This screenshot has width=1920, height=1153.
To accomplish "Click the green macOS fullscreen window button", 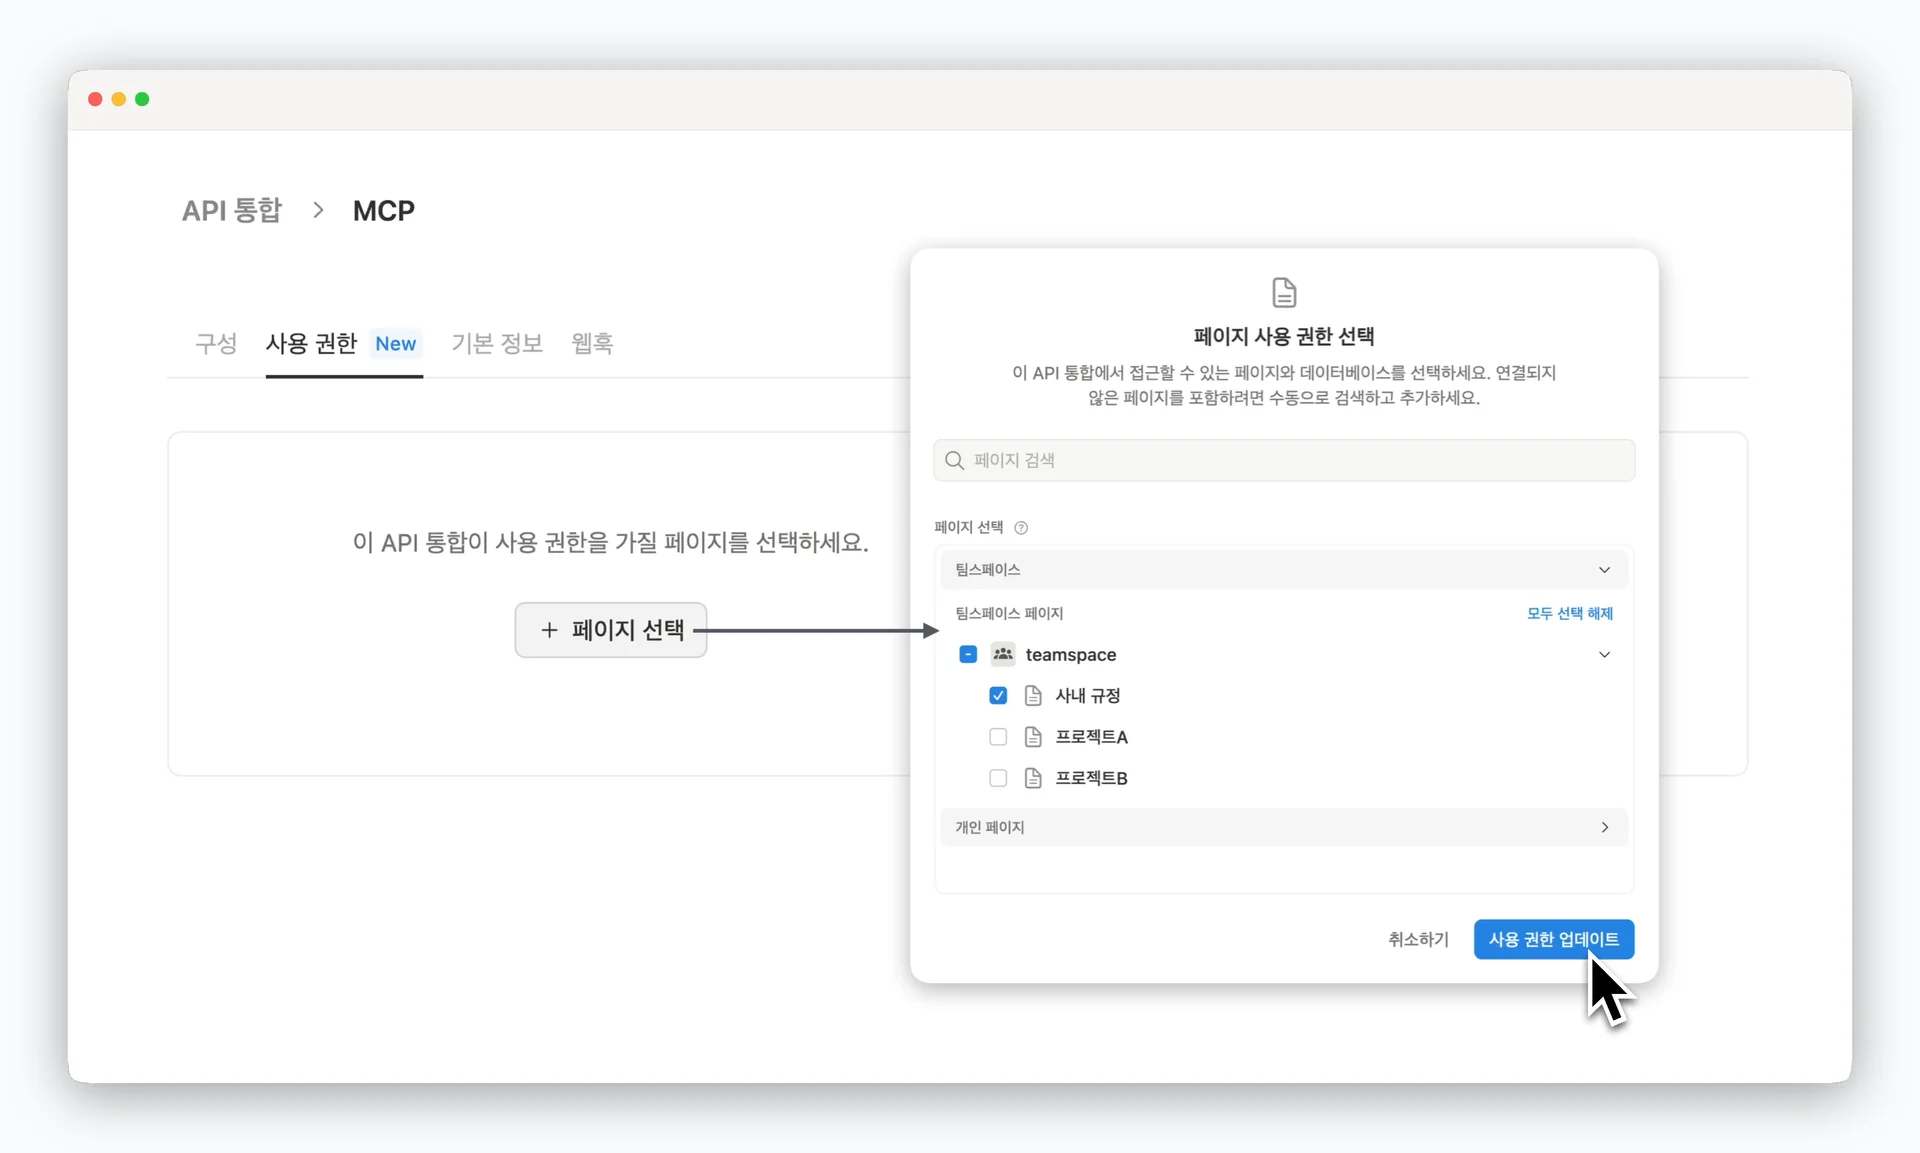I will click(142, 99).
